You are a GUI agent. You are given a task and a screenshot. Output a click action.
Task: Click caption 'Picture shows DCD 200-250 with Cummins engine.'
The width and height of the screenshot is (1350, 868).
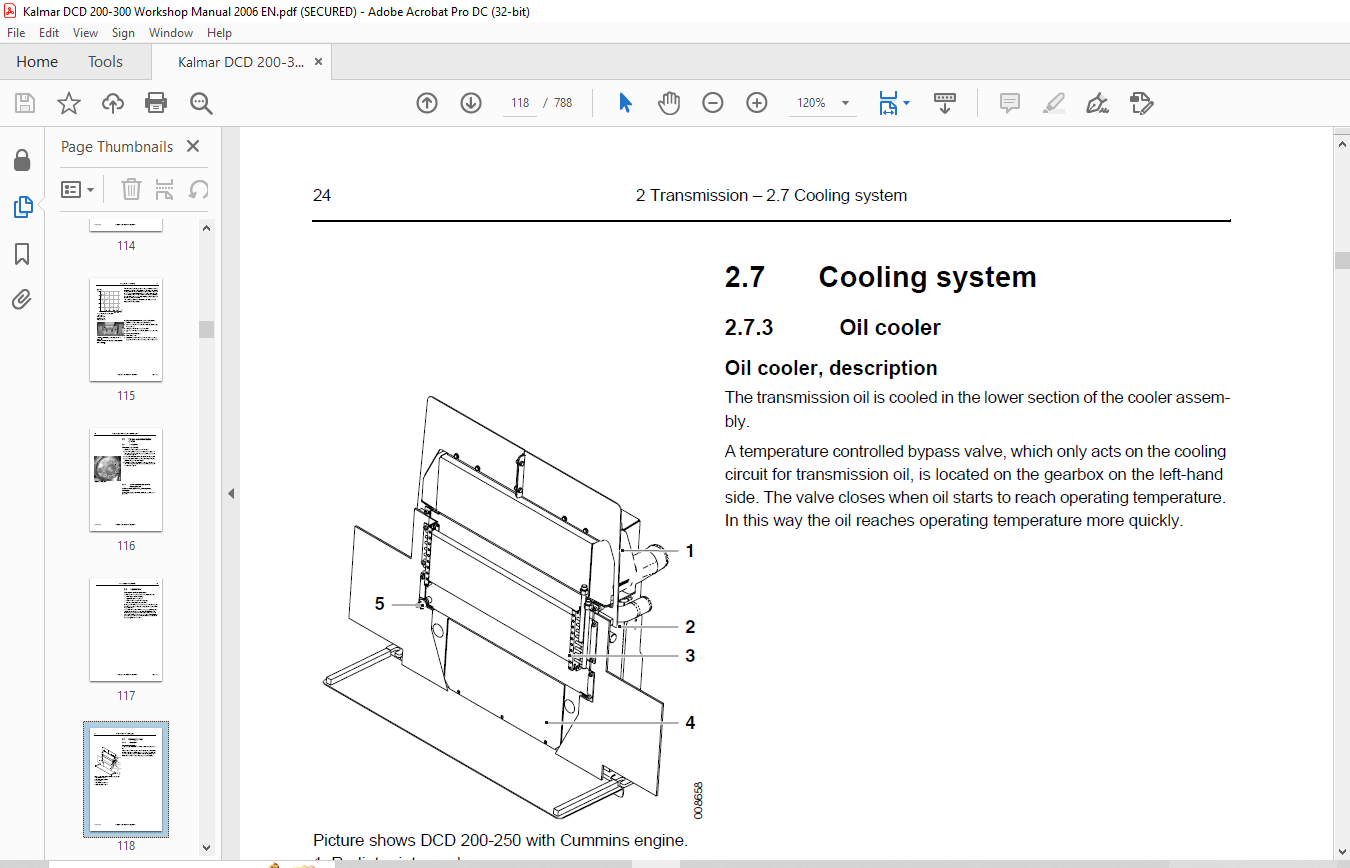pos(500,840)
